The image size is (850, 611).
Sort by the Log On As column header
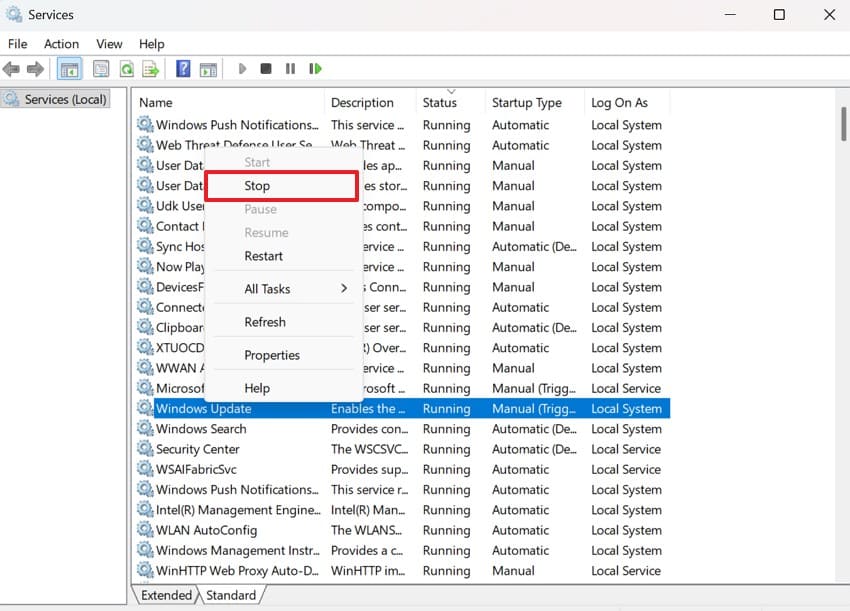pyautogui.click(x=619, y=102)
